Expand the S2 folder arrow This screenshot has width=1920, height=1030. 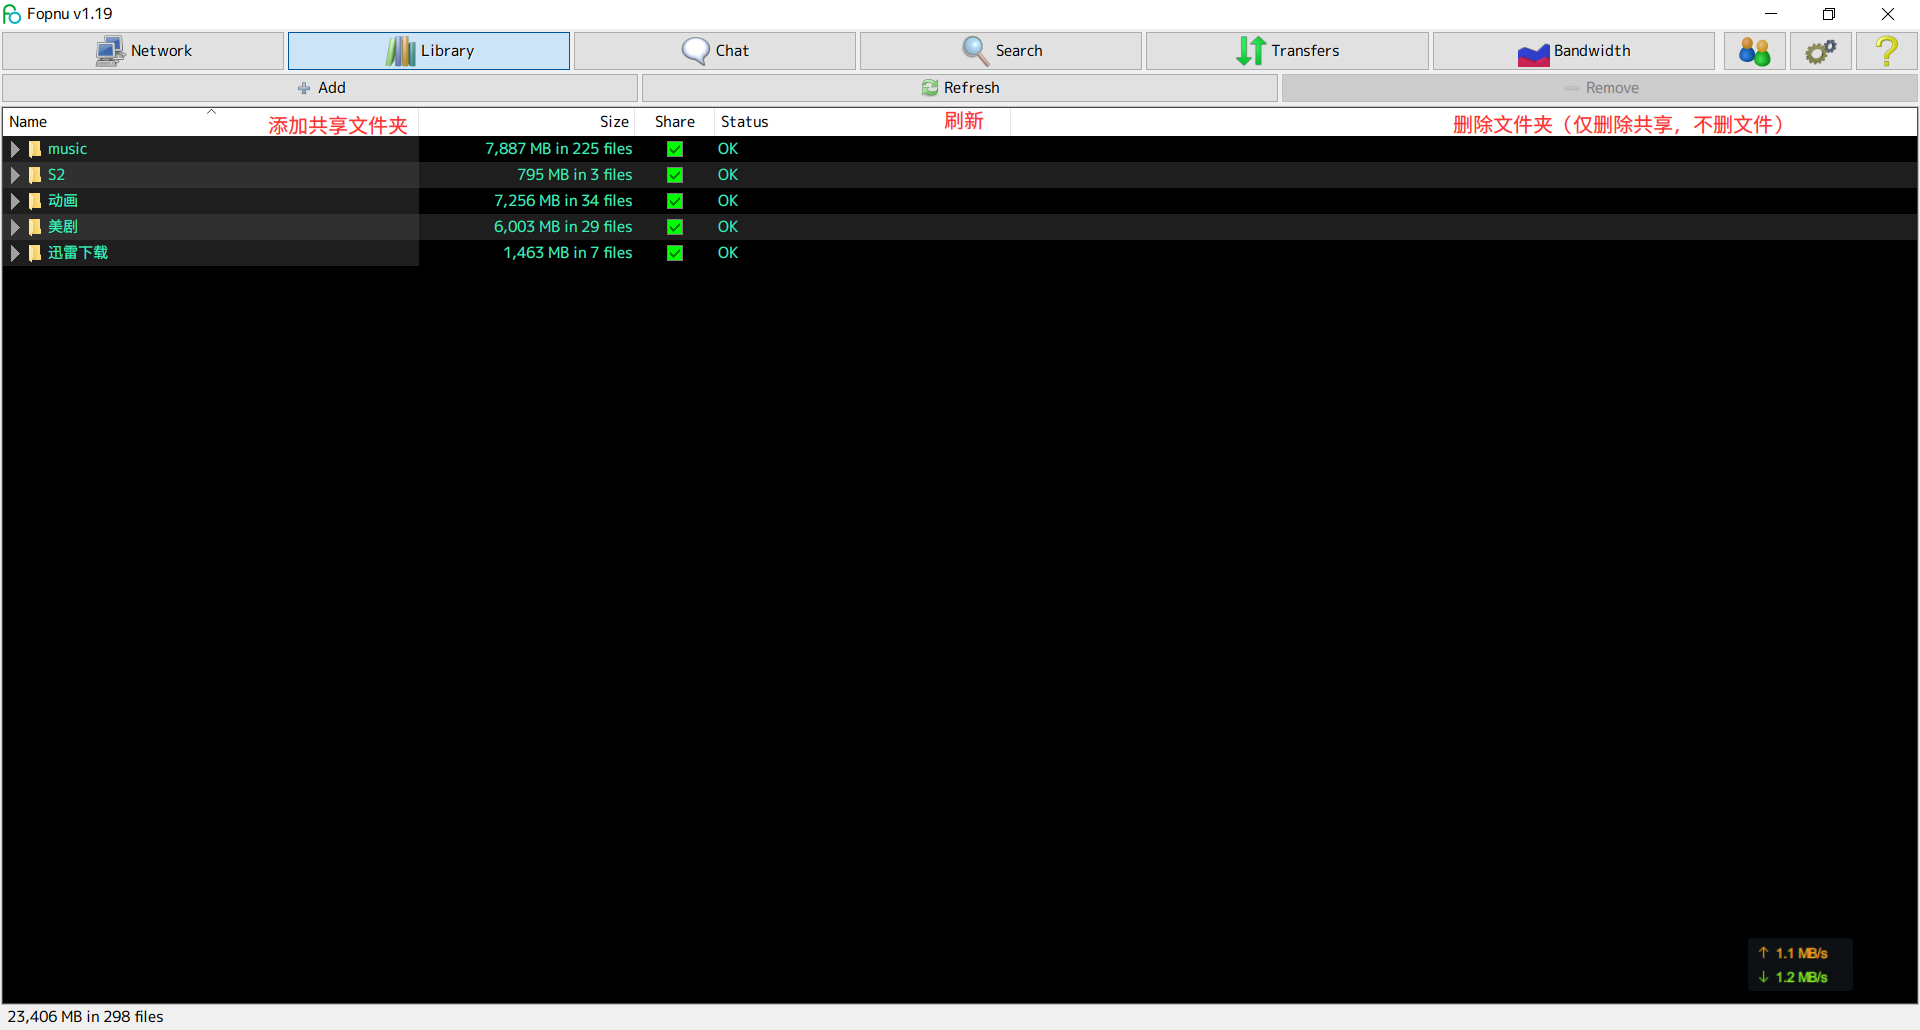[15, 175]
